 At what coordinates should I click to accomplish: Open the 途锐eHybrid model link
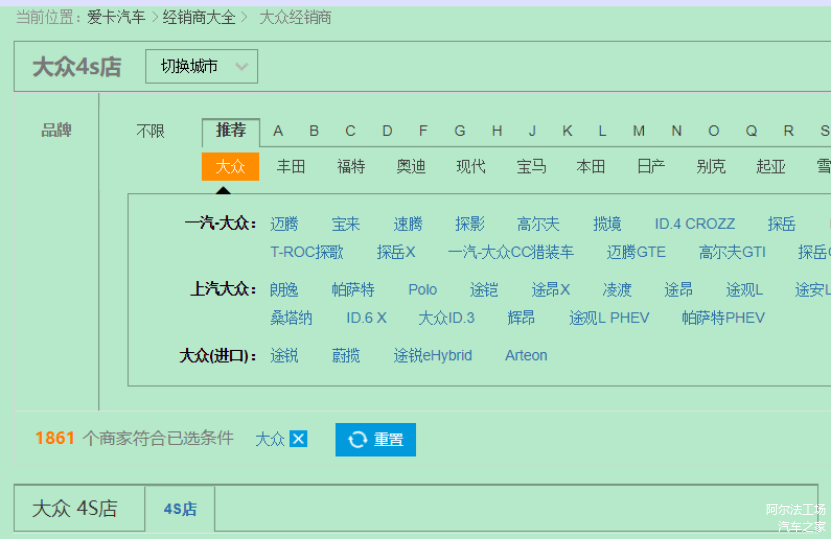click(x=432, y=356)
